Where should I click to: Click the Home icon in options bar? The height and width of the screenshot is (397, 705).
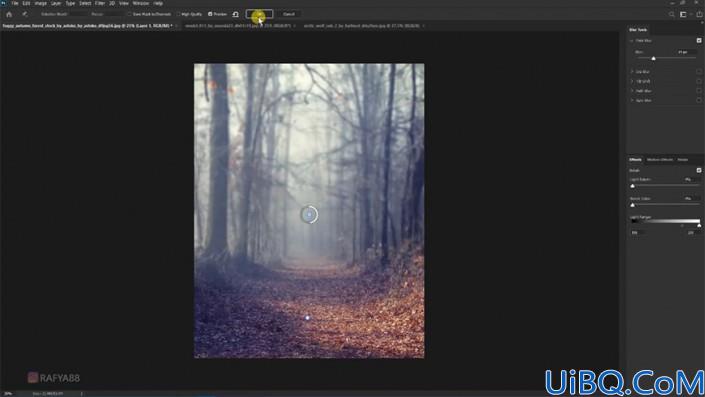(9, 14)
